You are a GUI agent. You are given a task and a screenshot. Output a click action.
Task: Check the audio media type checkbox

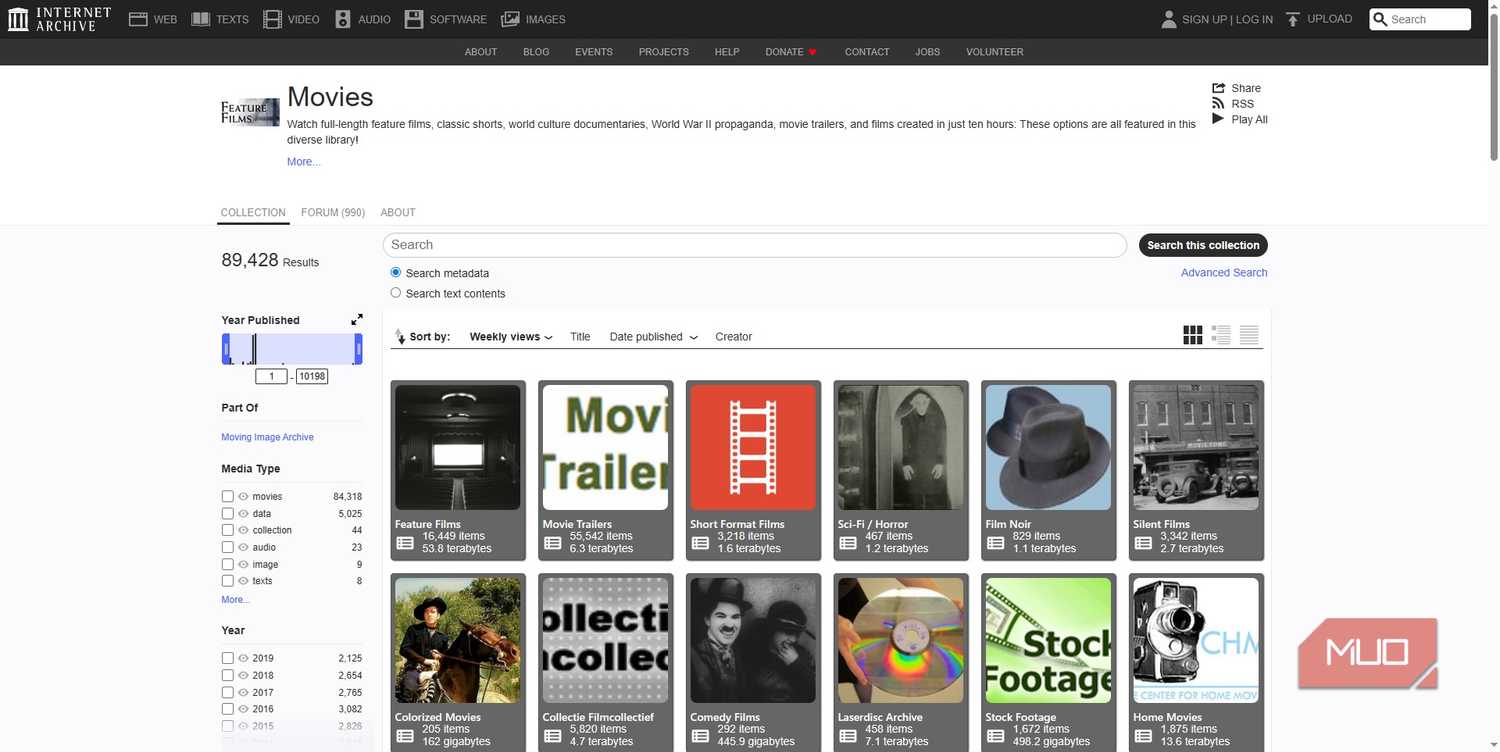[228, 547]
